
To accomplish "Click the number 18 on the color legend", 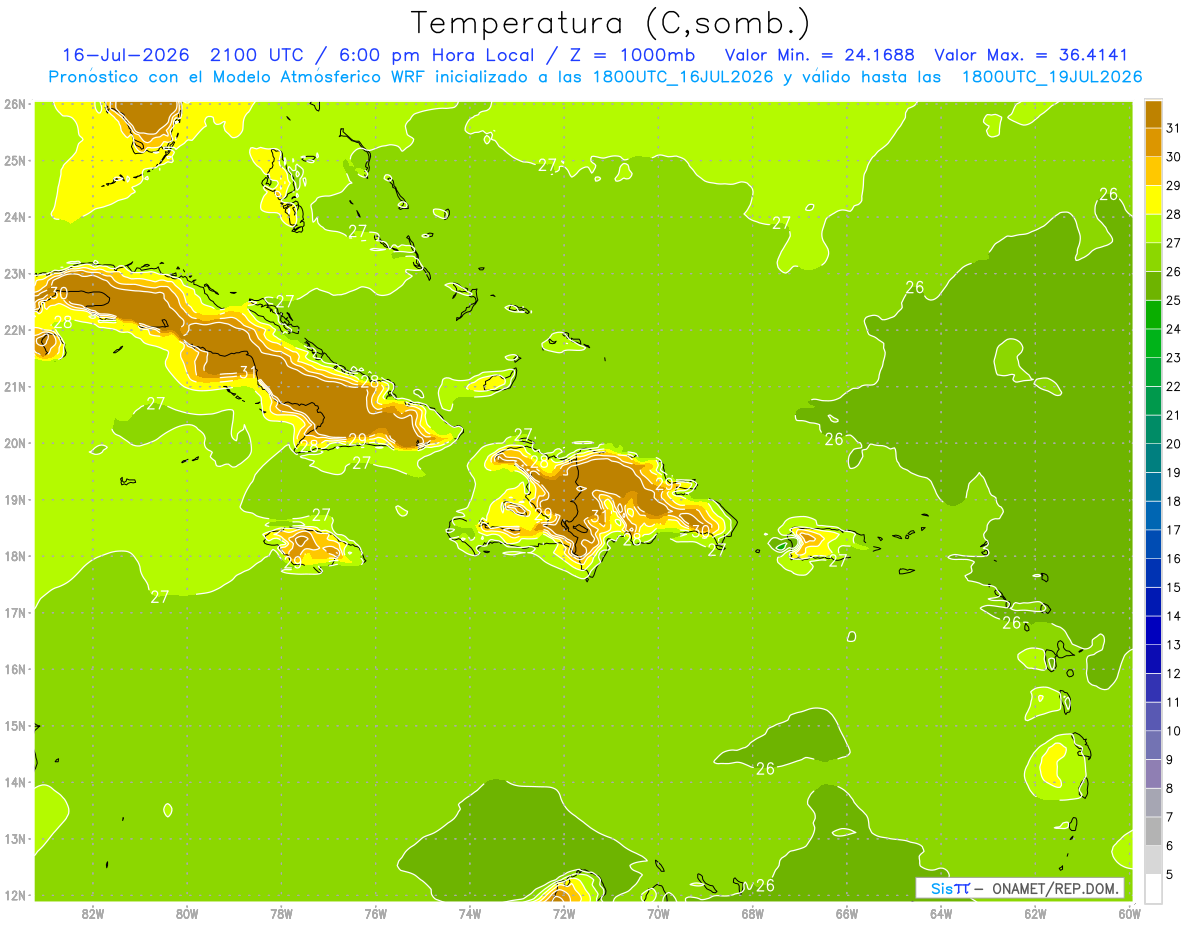I will pyautogui.click(x=1173, y=501).
